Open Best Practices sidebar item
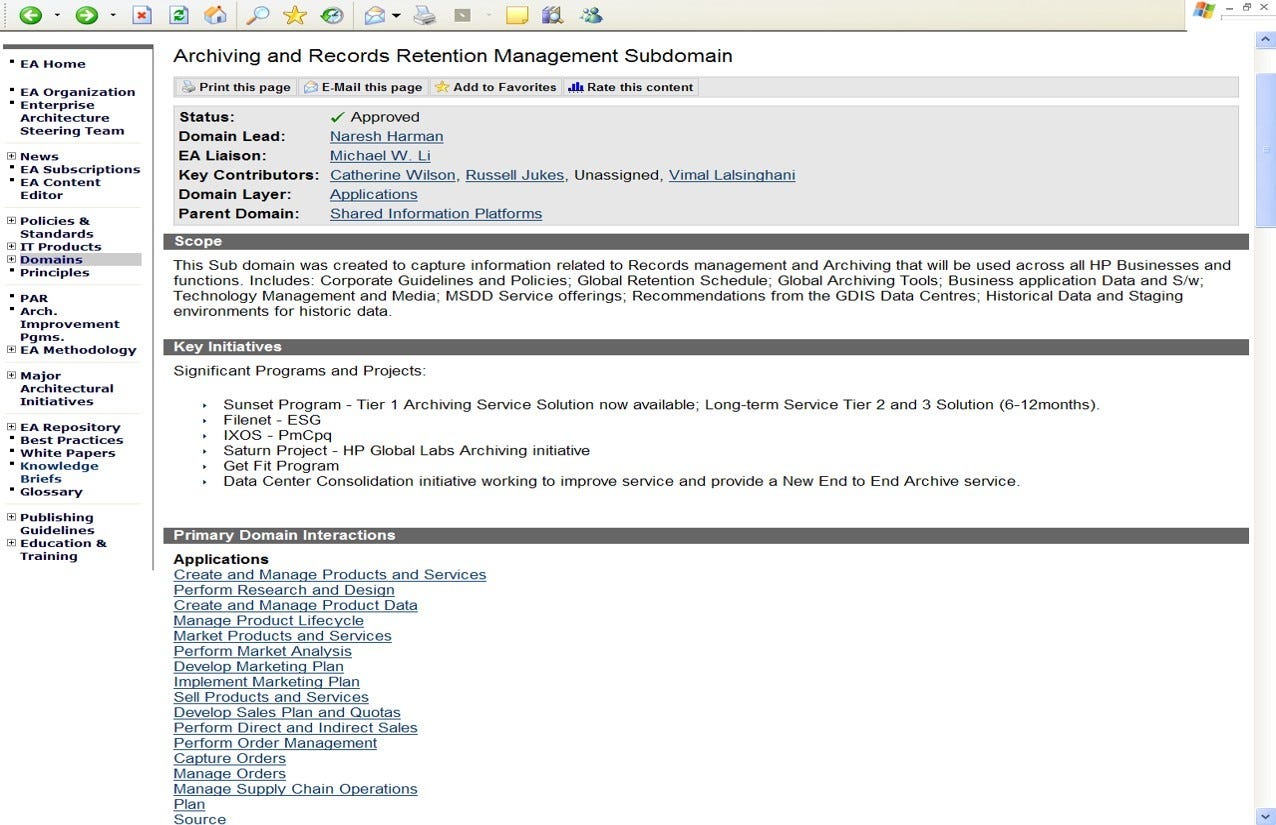The height and width of the screenshot is (825, 1276). (x=72, y=440)
